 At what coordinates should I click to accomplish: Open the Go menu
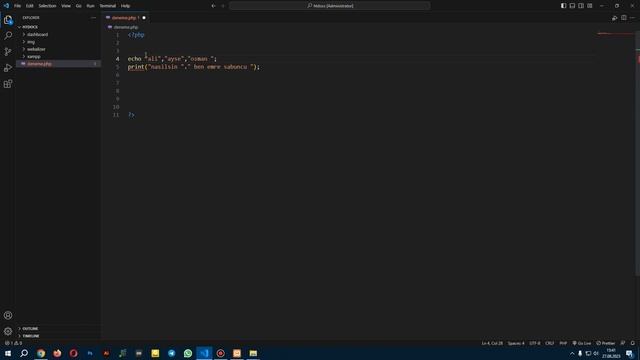point(78,6)
